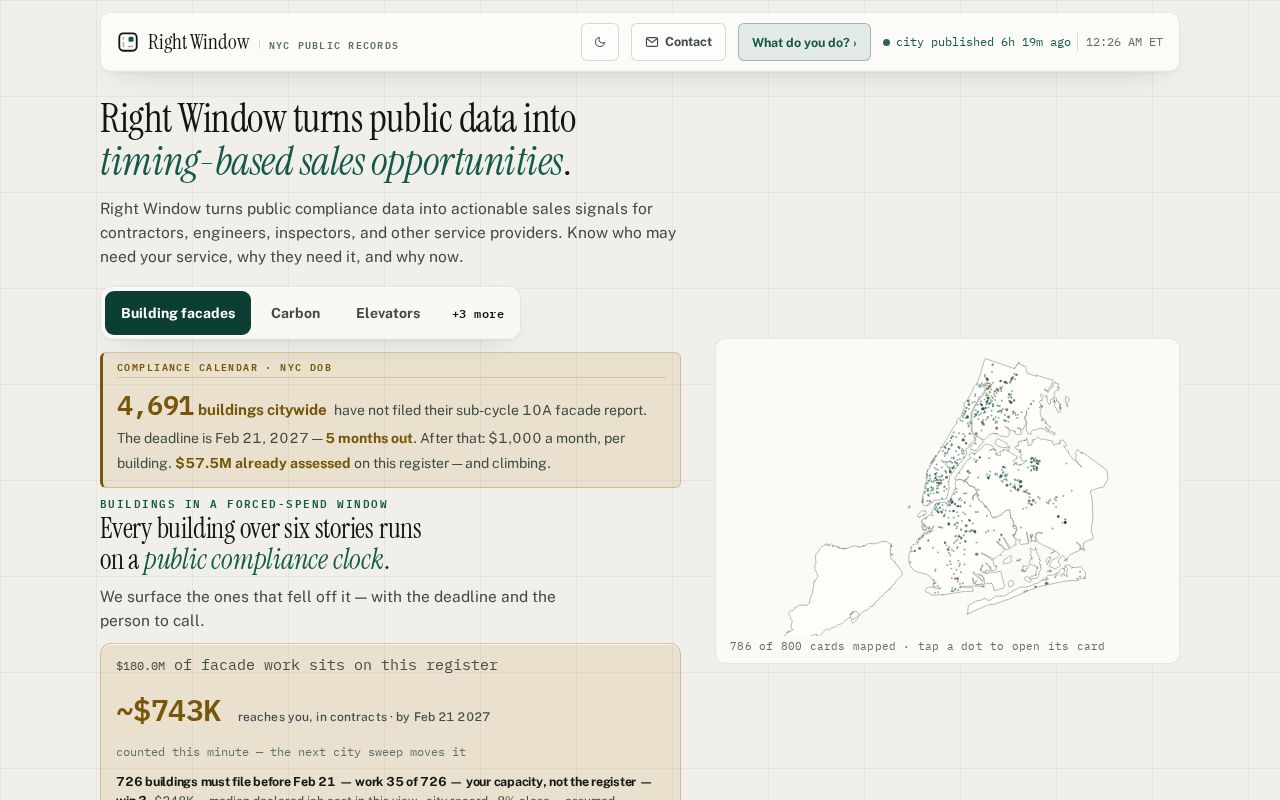Click the Right Window logo icon
The height and width of the screenshot is (800, 1280).
[x=128, y=42]
